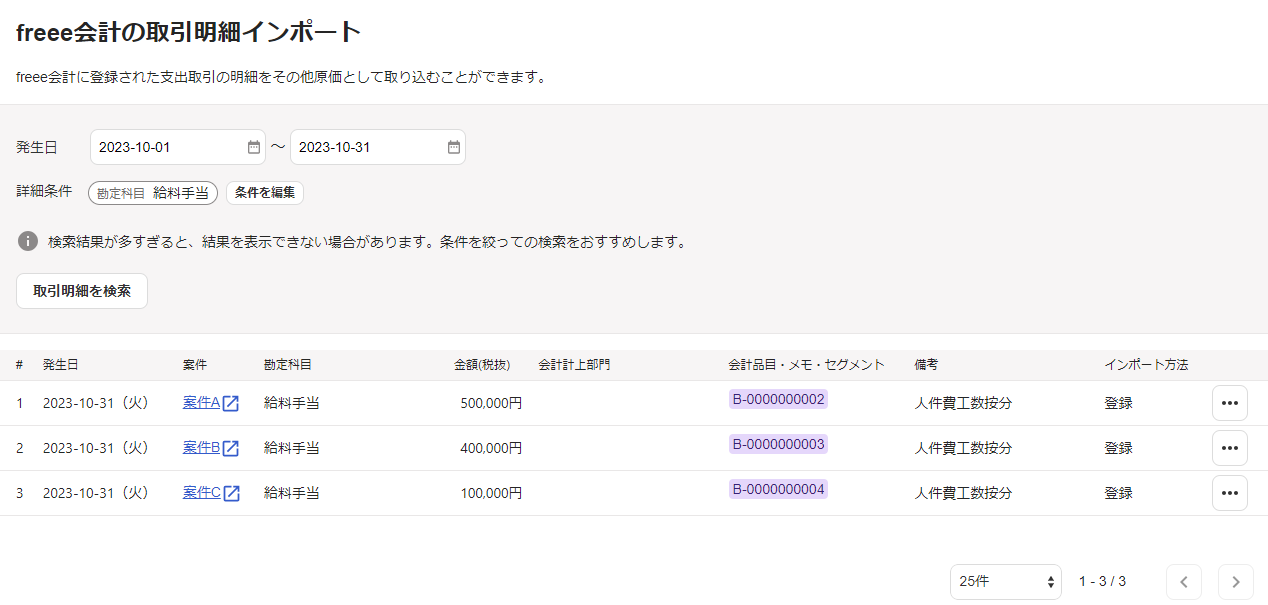Open external link icon beside 案件A
Image resolution: width=1268 pixels, height=605 pixels.
click(231, 403)
